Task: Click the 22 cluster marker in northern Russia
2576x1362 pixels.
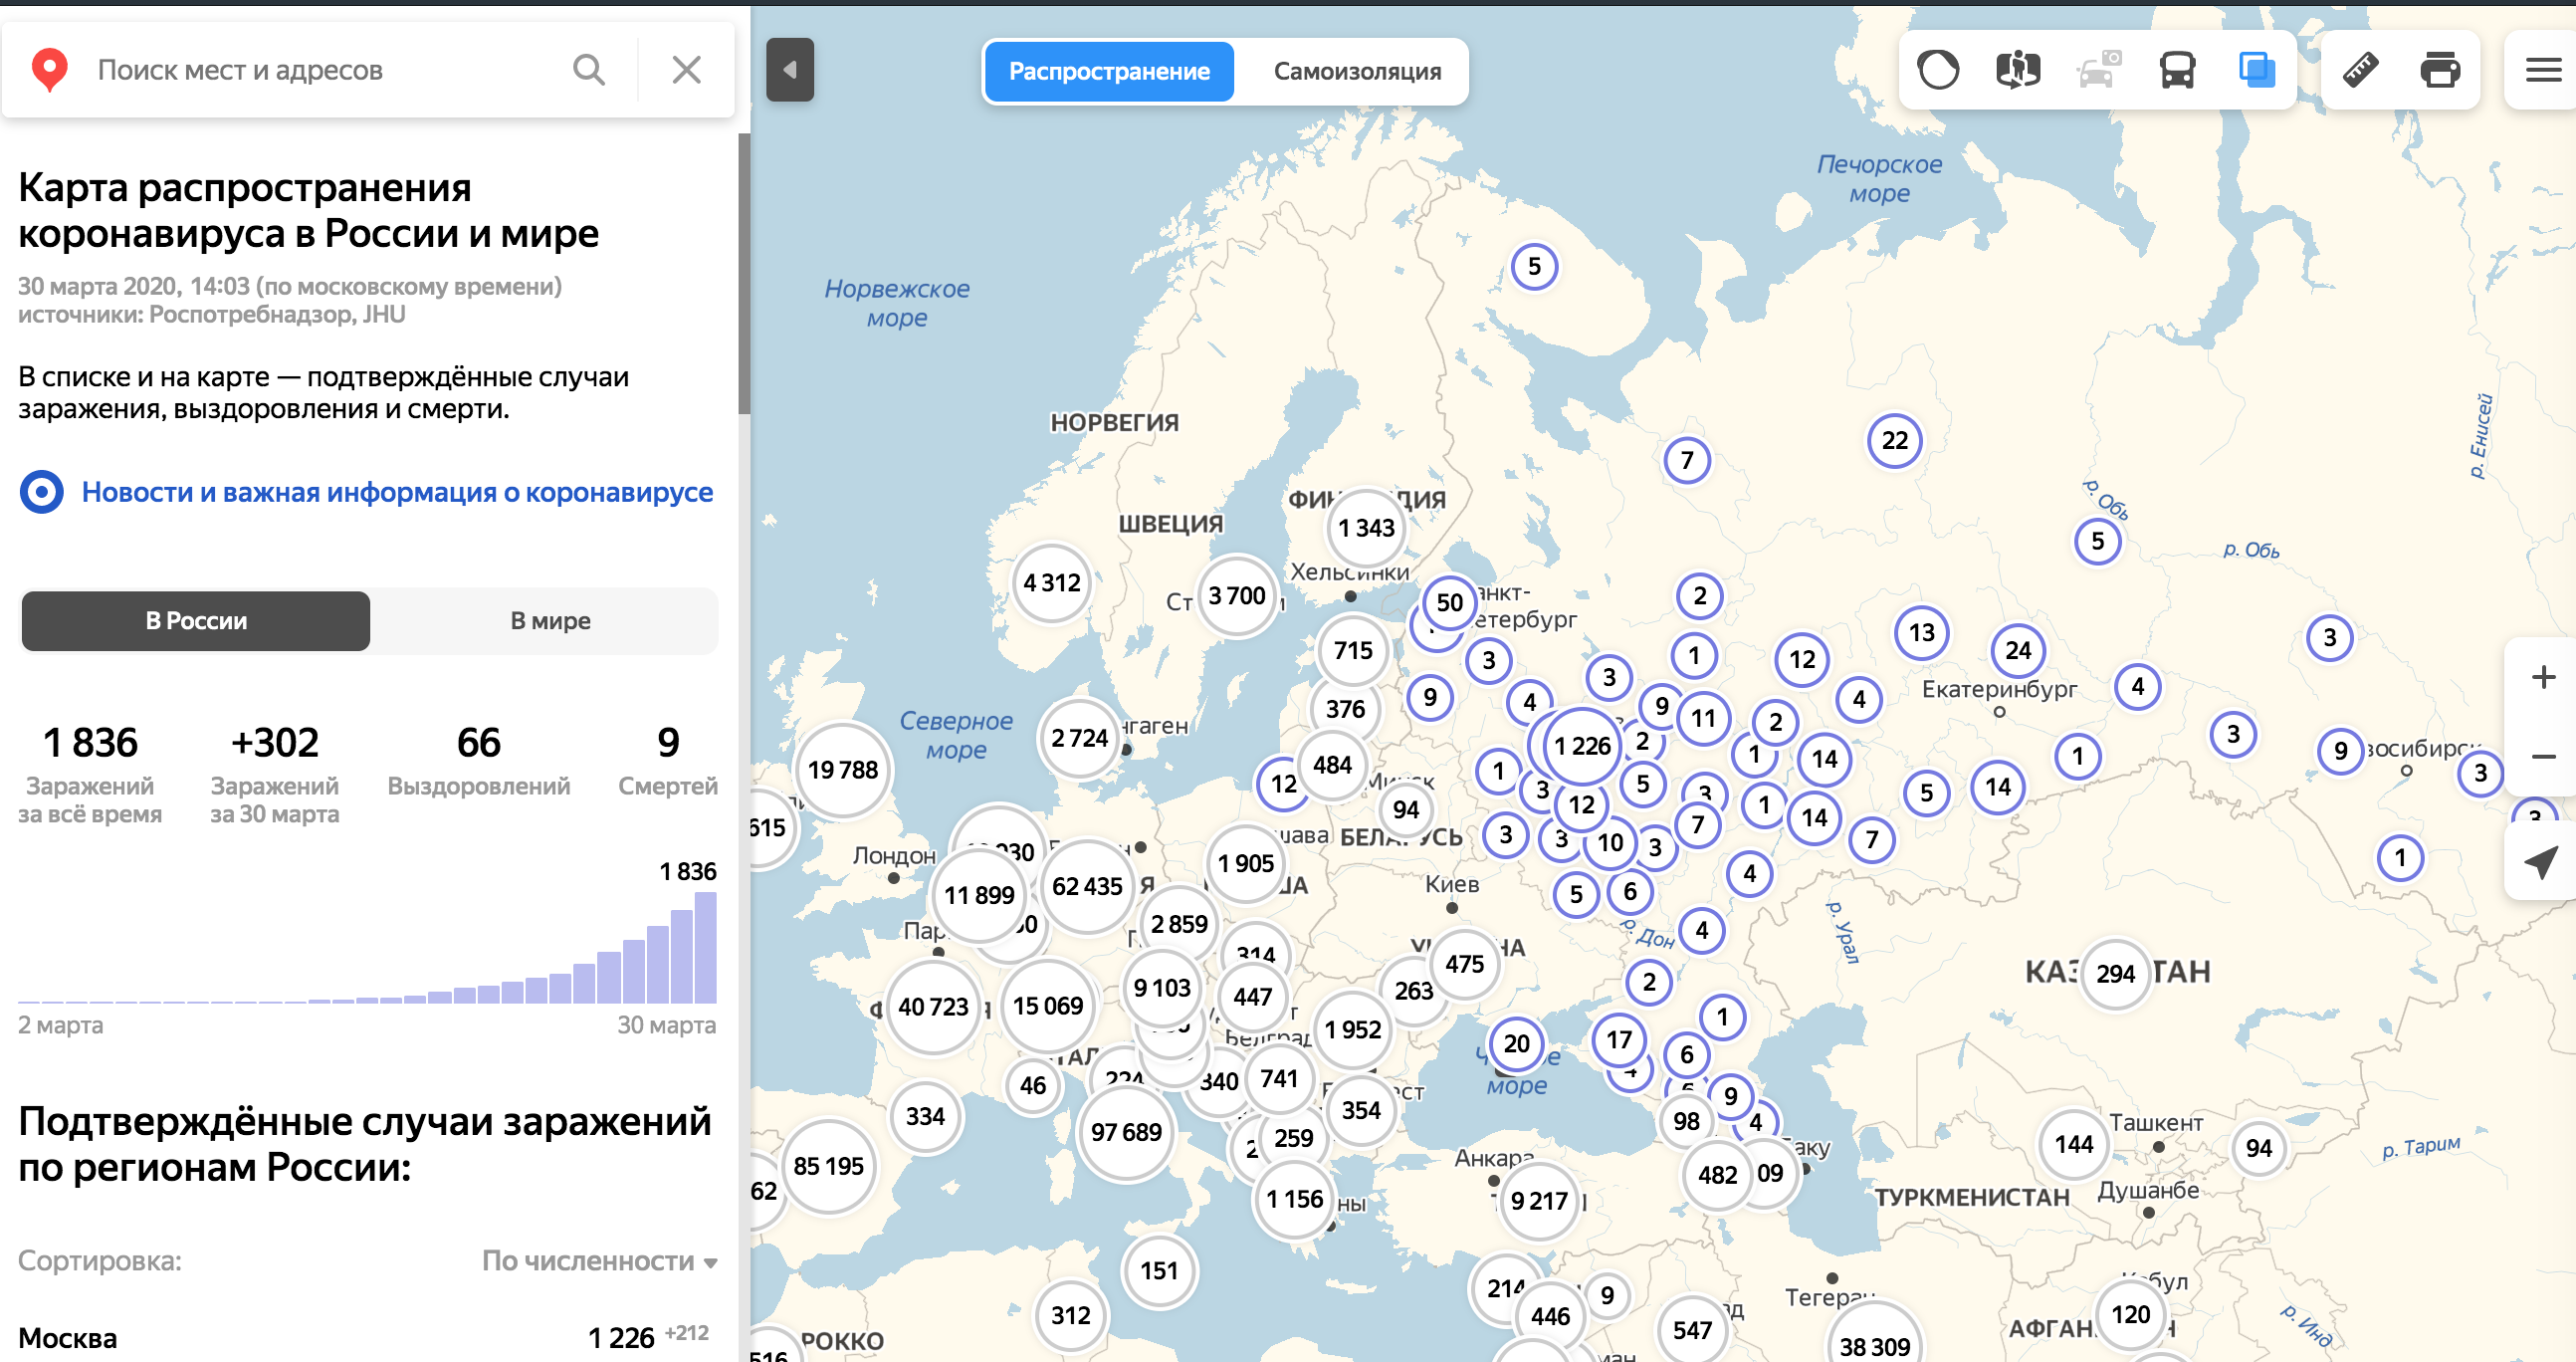Action: (x=1895, y=440)
